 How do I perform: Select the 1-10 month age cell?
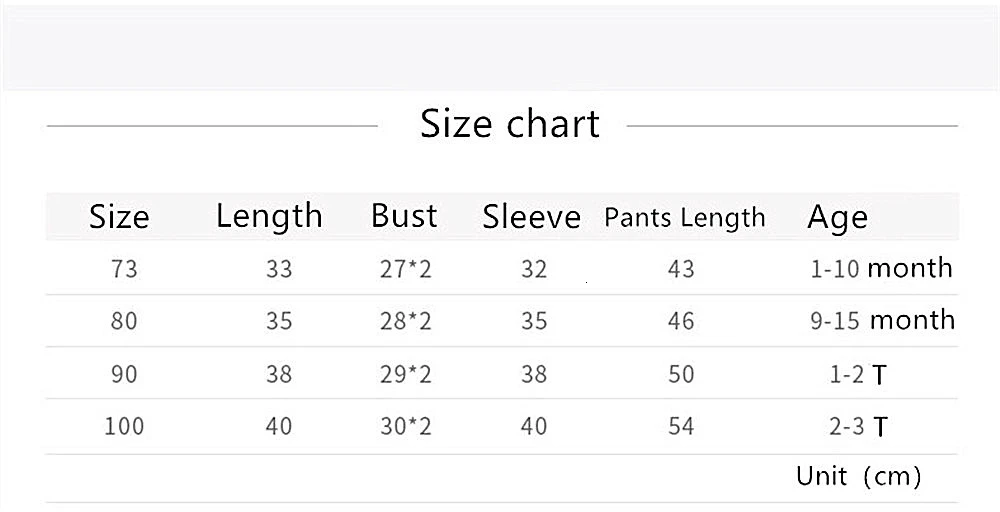click(x=881, y=268)
